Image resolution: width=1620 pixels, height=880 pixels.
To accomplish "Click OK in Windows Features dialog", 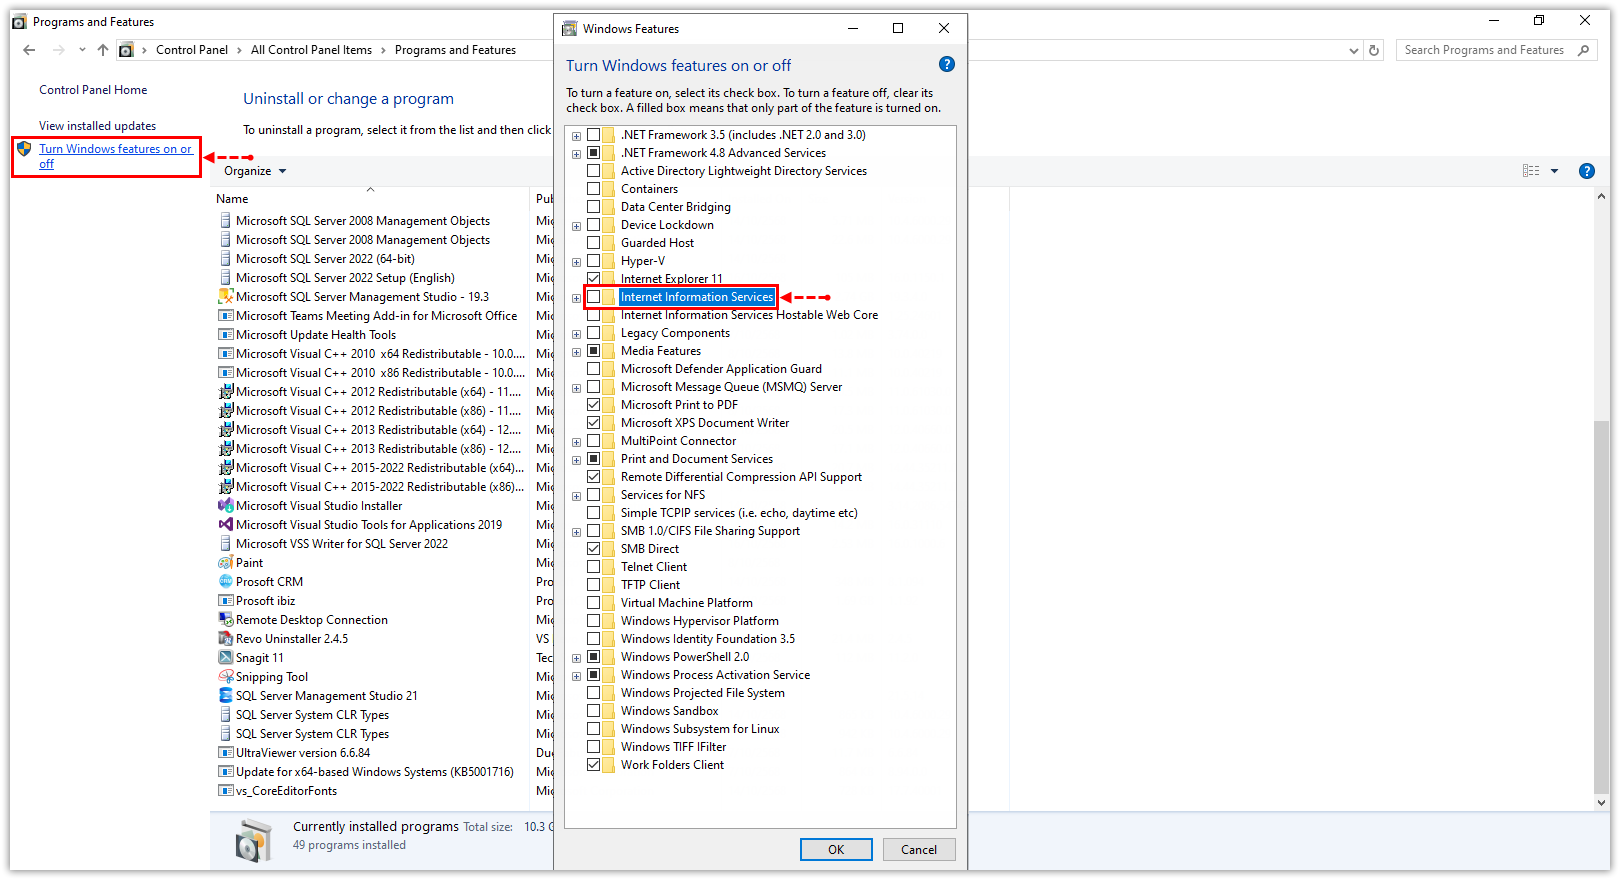I will tap(836, 849).
